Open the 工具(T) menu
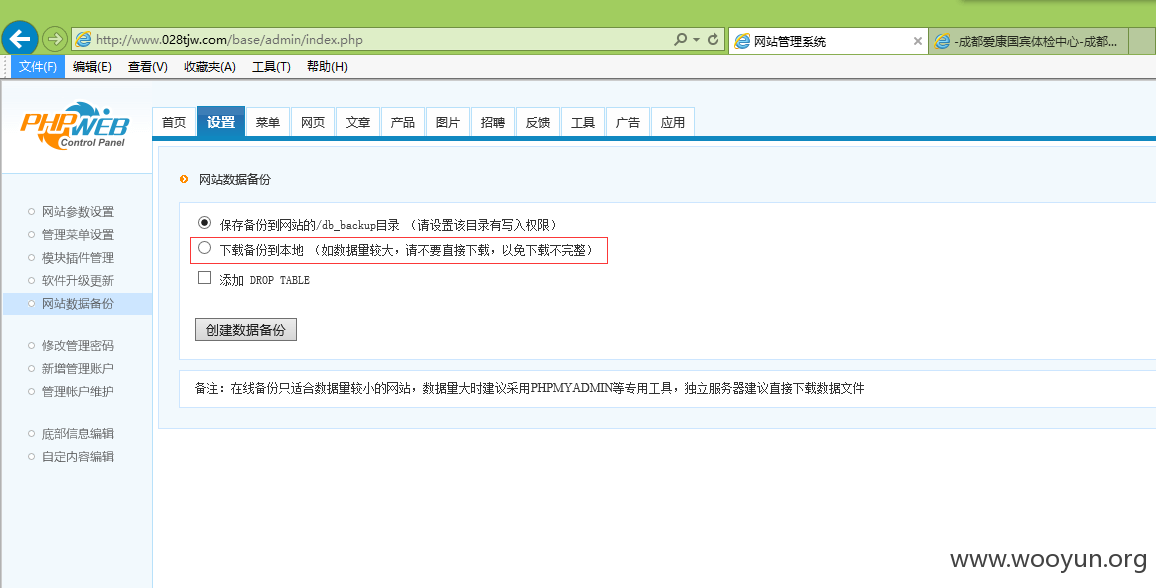Viewport: 1156px width, 588px height. (271, 66)
